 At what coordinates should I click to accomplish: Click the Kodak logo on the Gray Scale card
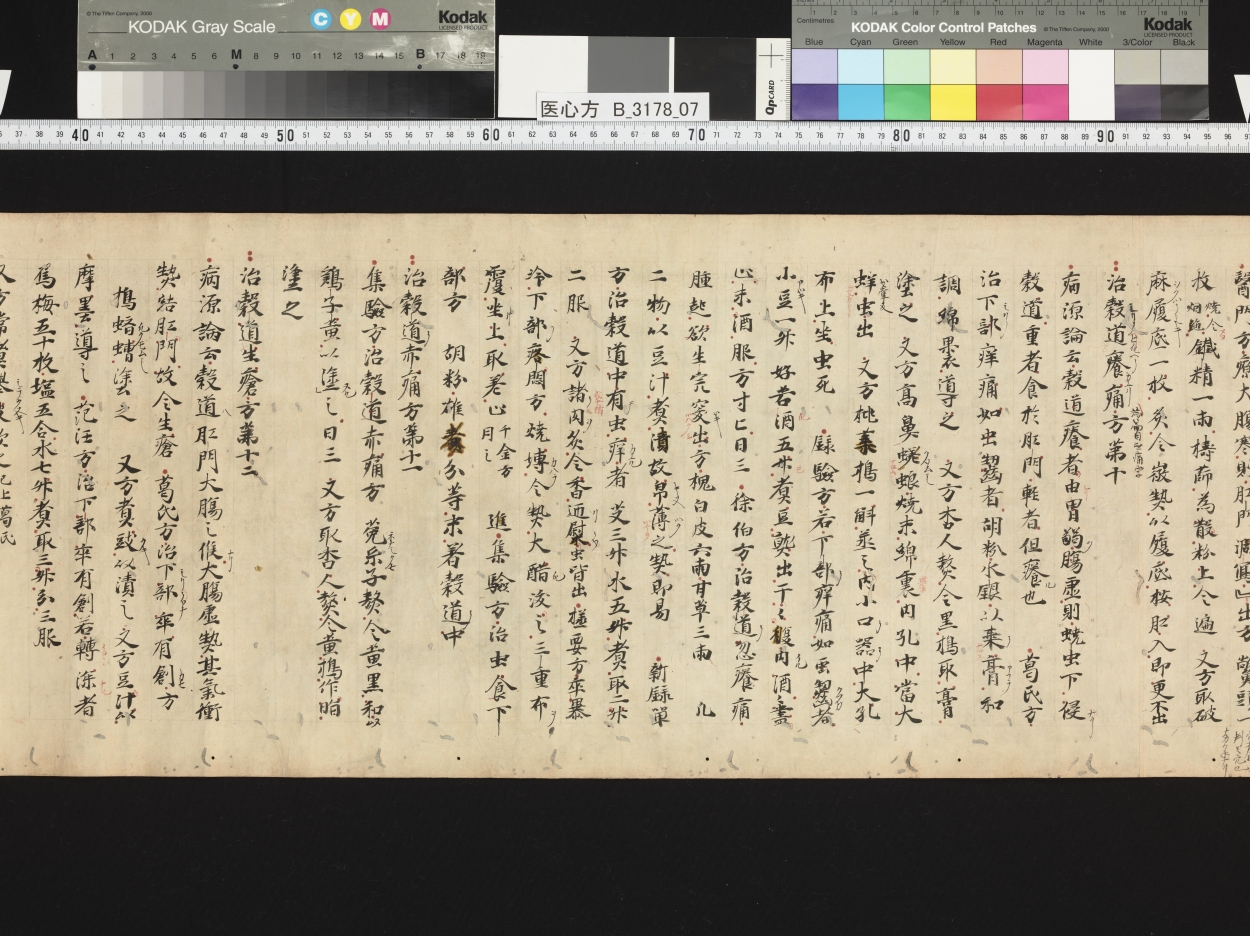click(463, 18)
